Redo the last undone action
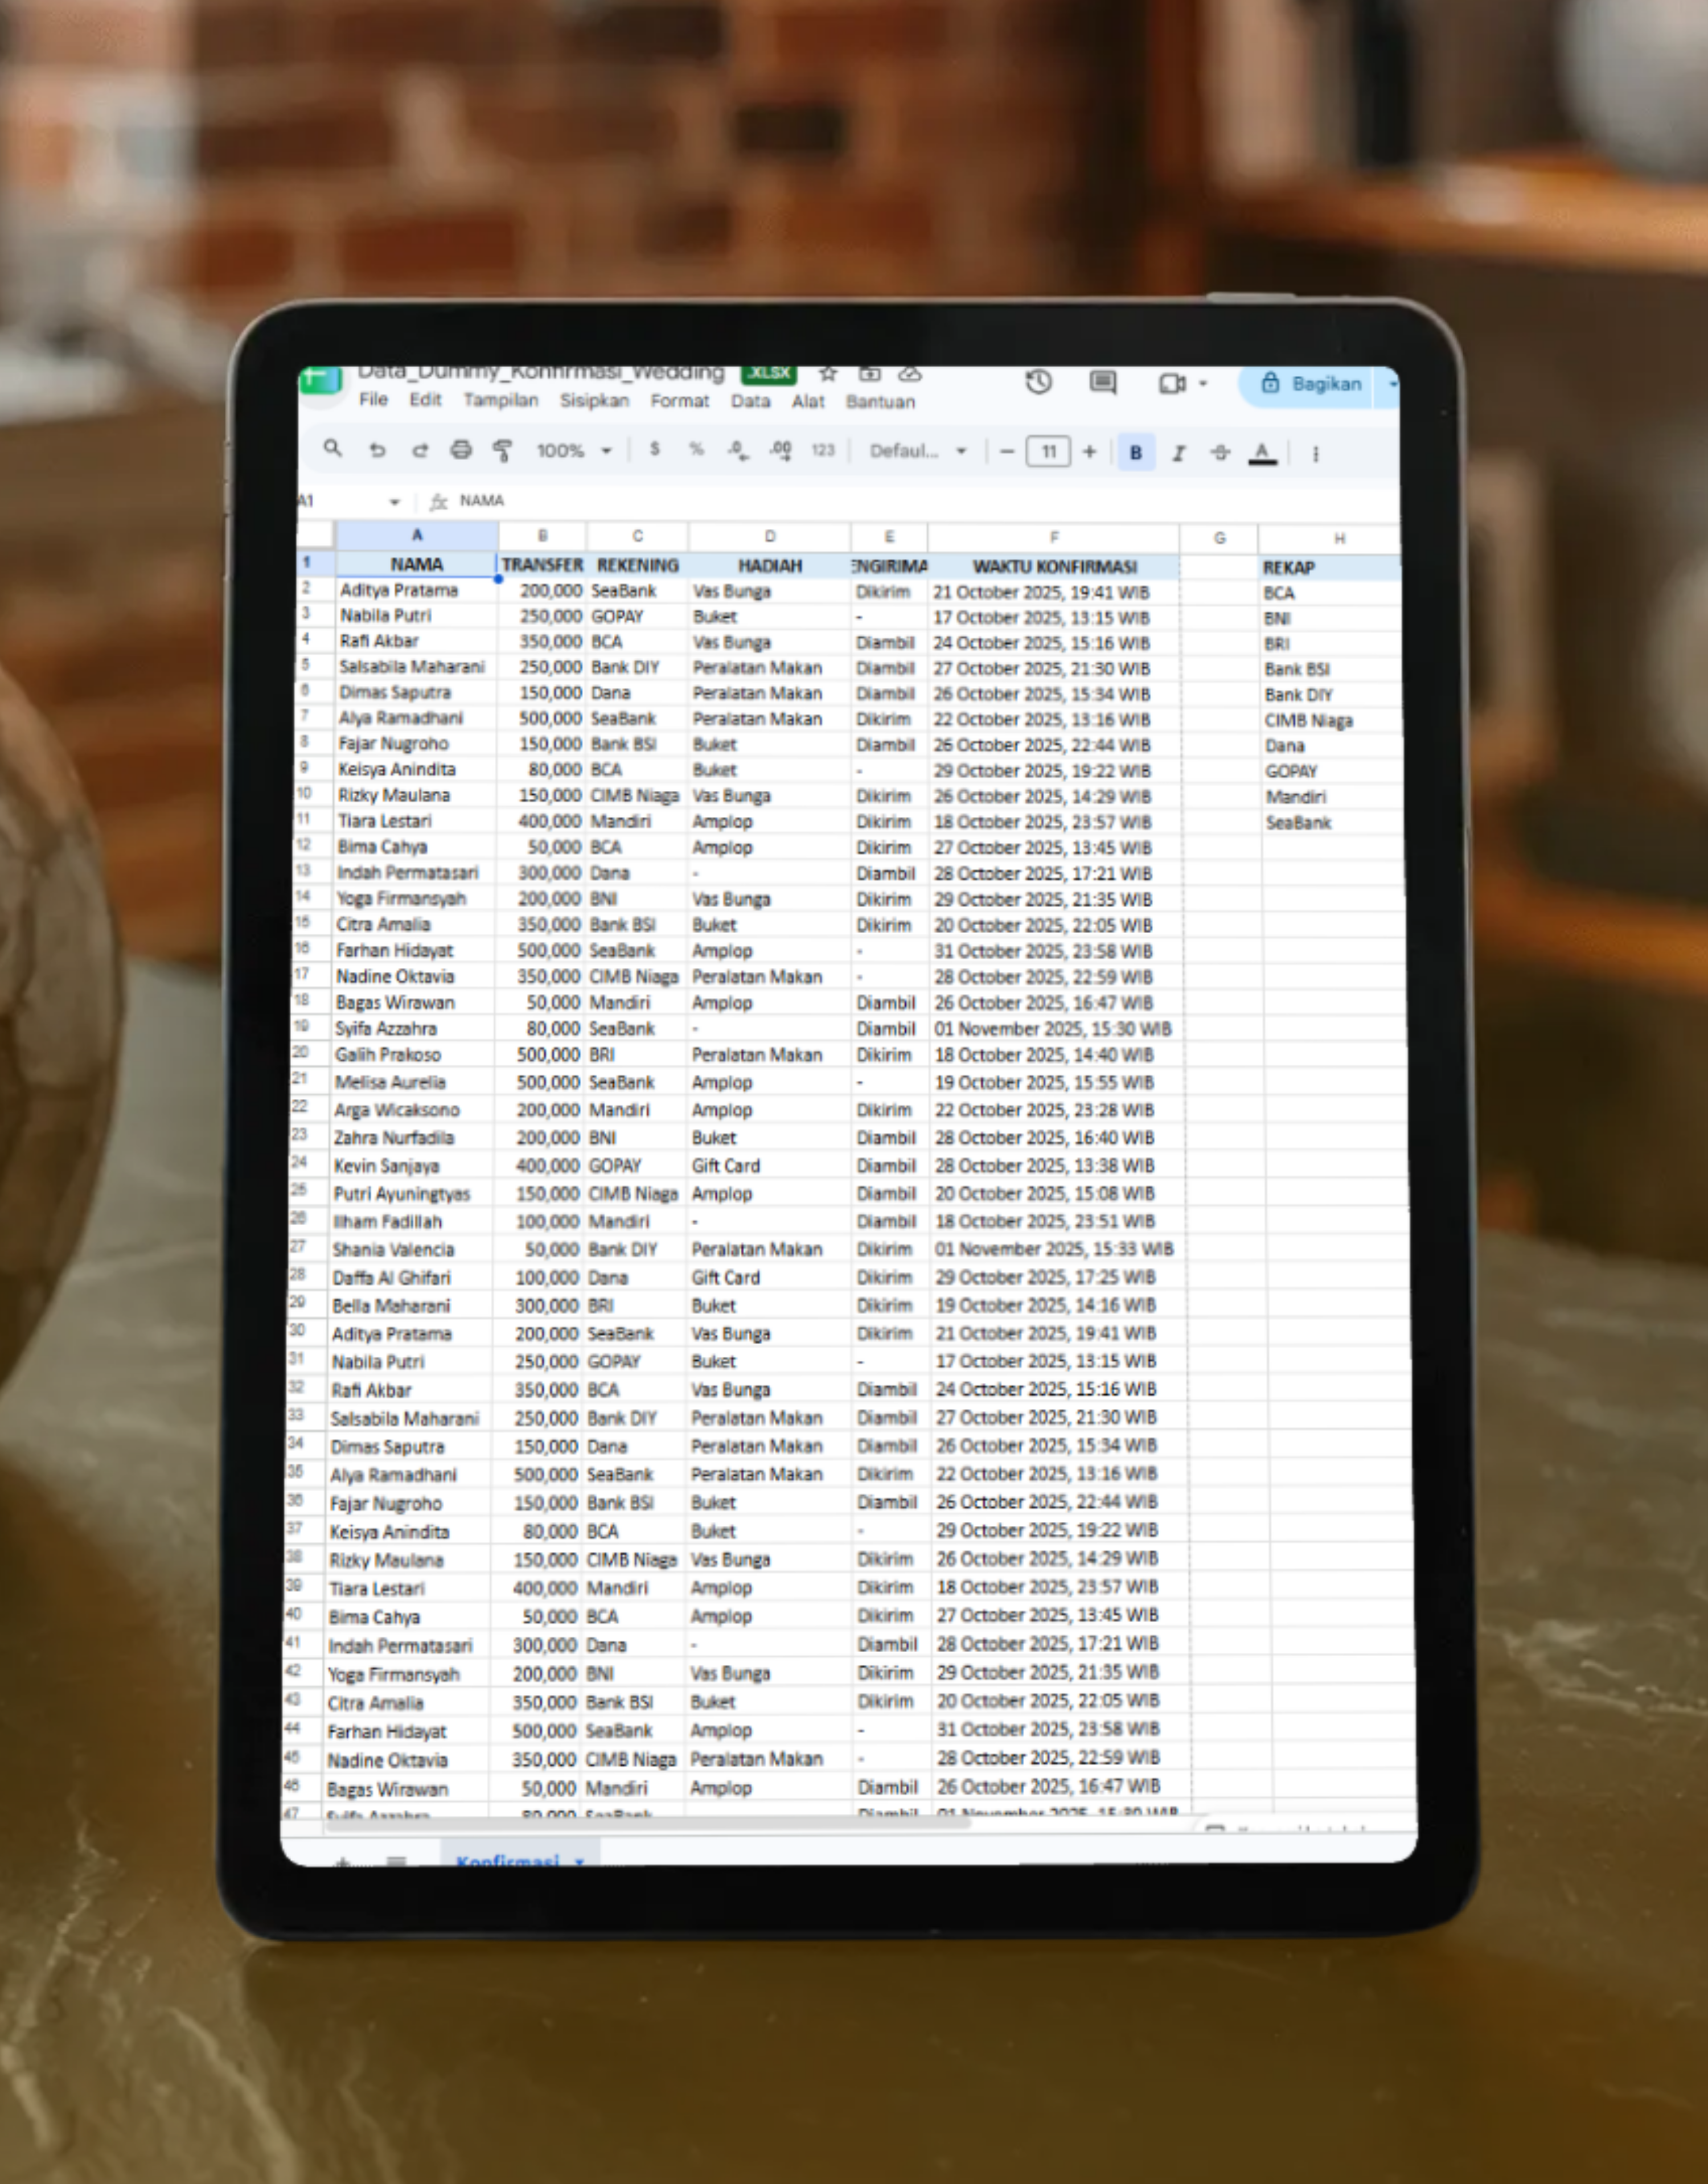Image resolution: width=1708 pixels, height=2184 pixels. click(x=420, y=450)
